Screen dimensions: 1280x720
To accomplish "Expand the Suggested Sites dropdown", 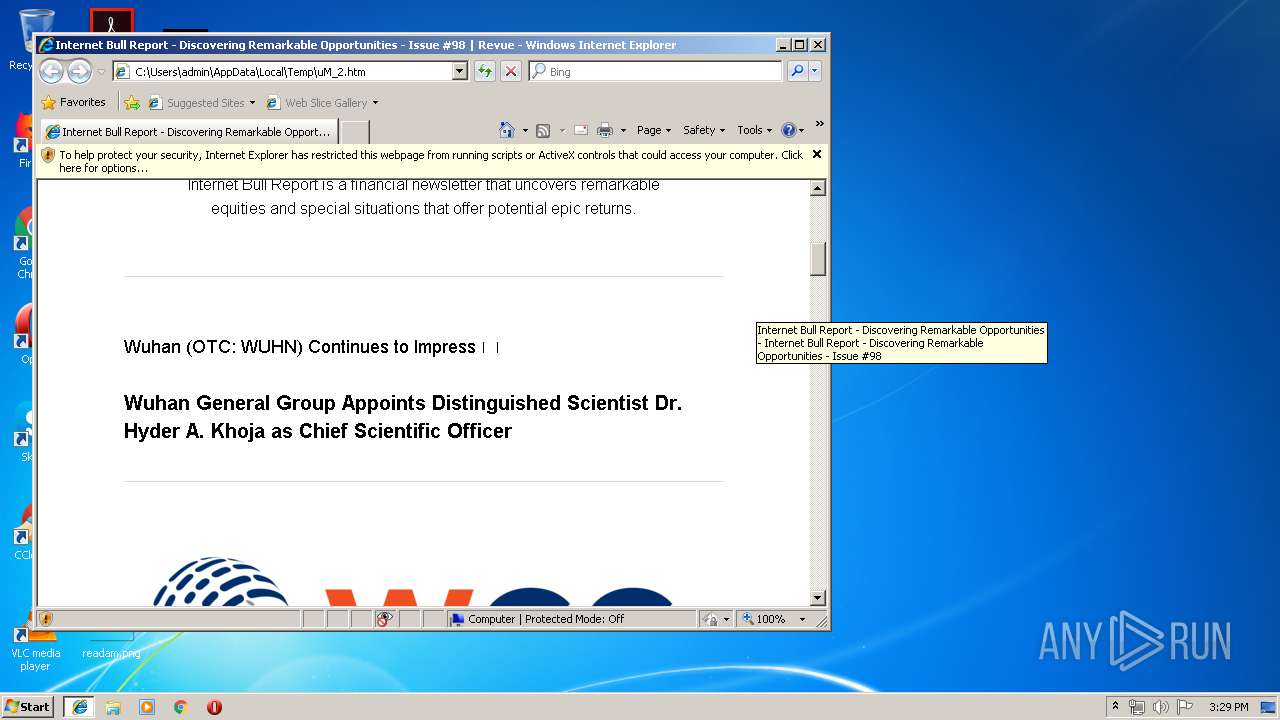I will click(x=253, y=102).
